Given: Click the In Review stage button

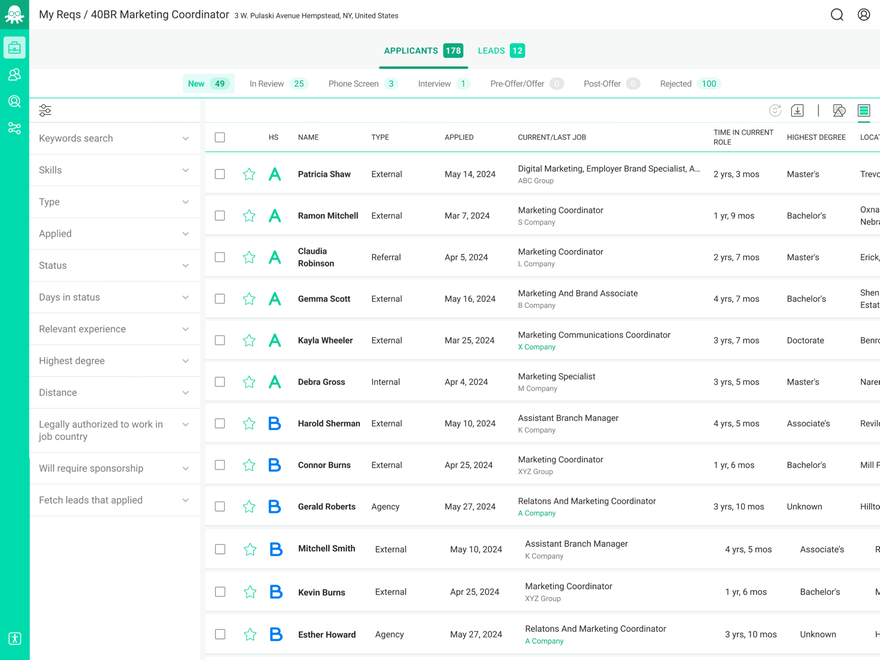Looking at the screenshot, I should tap(276, 84).
